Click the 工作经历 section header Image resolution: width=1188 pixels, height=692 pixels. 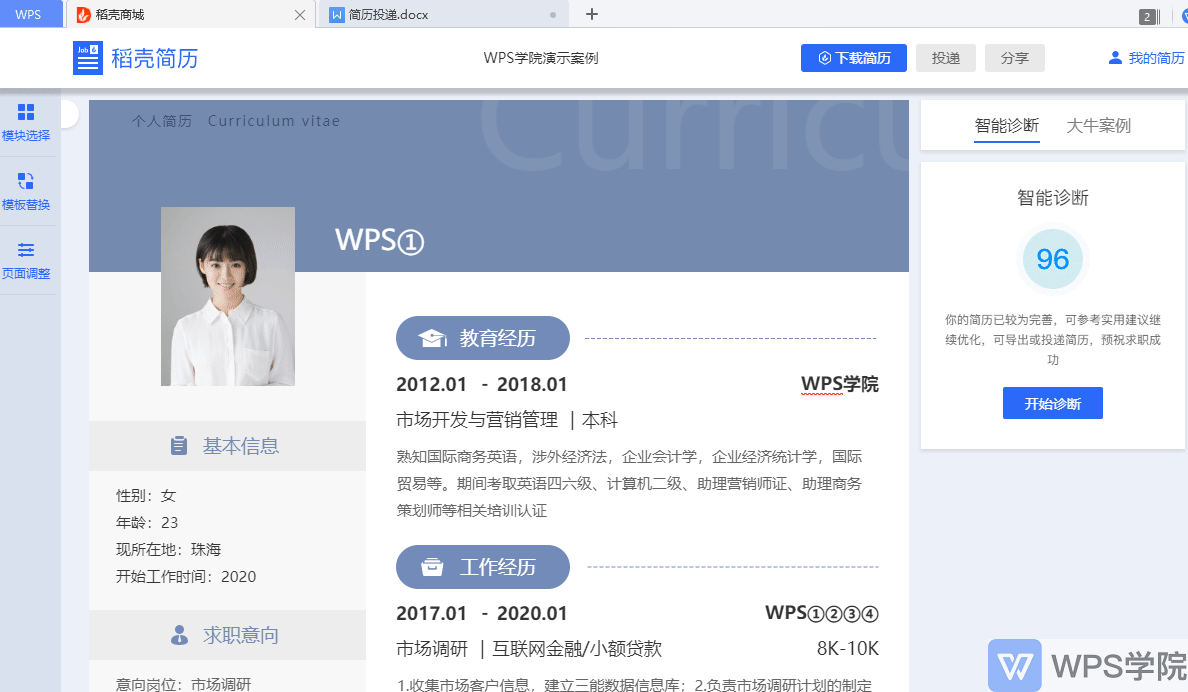483,567
